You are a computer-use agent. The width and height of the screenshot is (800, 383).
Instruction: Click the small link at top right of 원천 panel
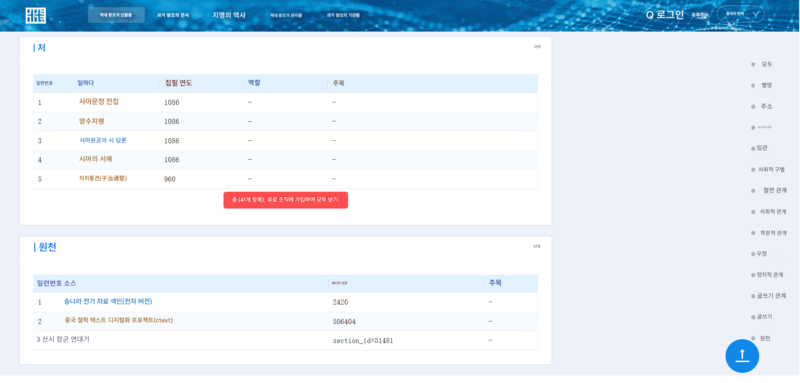pos(537,246)
